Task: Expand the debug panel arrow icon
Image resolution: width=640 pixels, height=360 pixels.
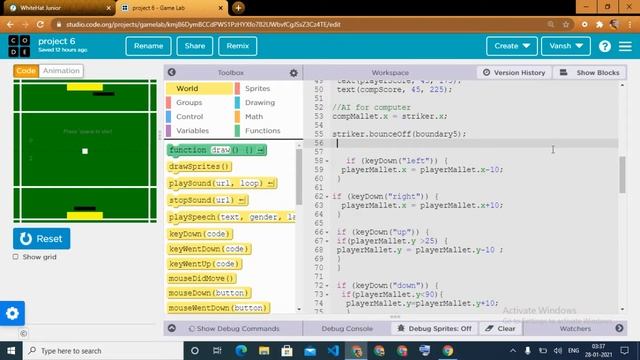Action: 172,328
